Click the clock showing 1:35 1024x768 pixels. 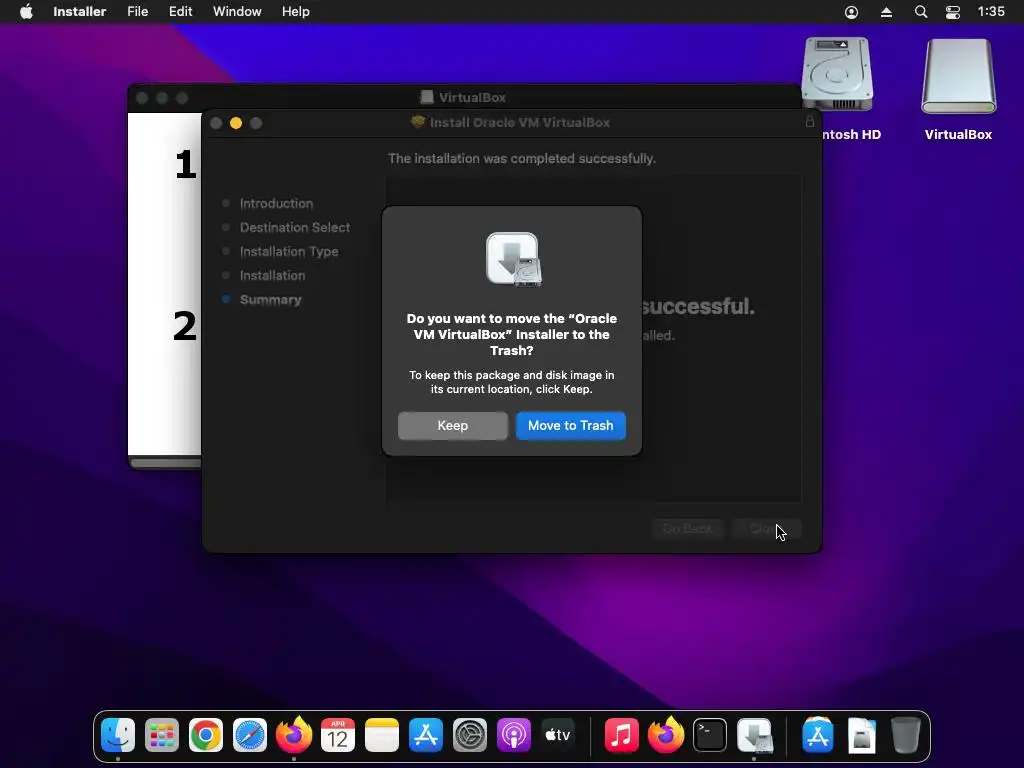click(991, 12)
